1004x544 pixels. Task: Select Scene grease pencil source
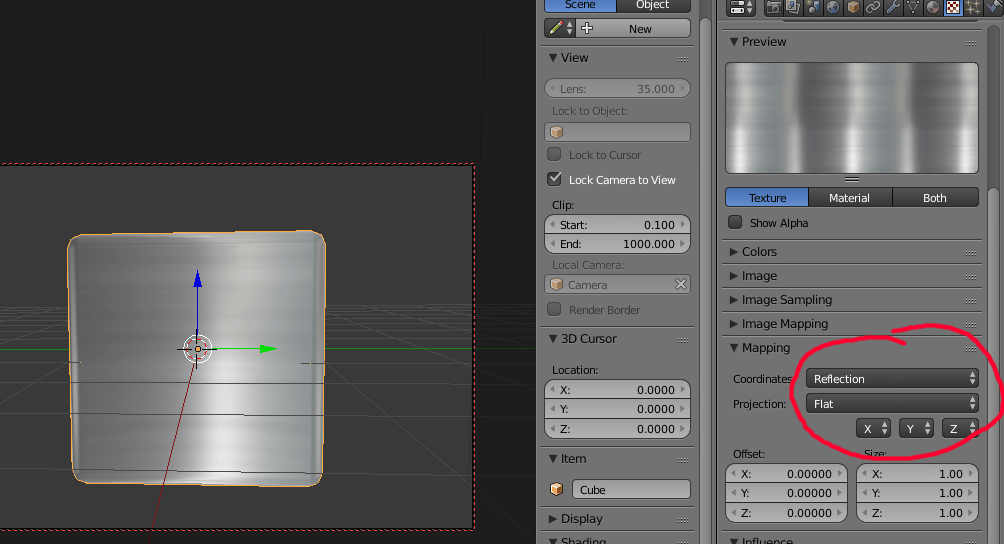580,5
